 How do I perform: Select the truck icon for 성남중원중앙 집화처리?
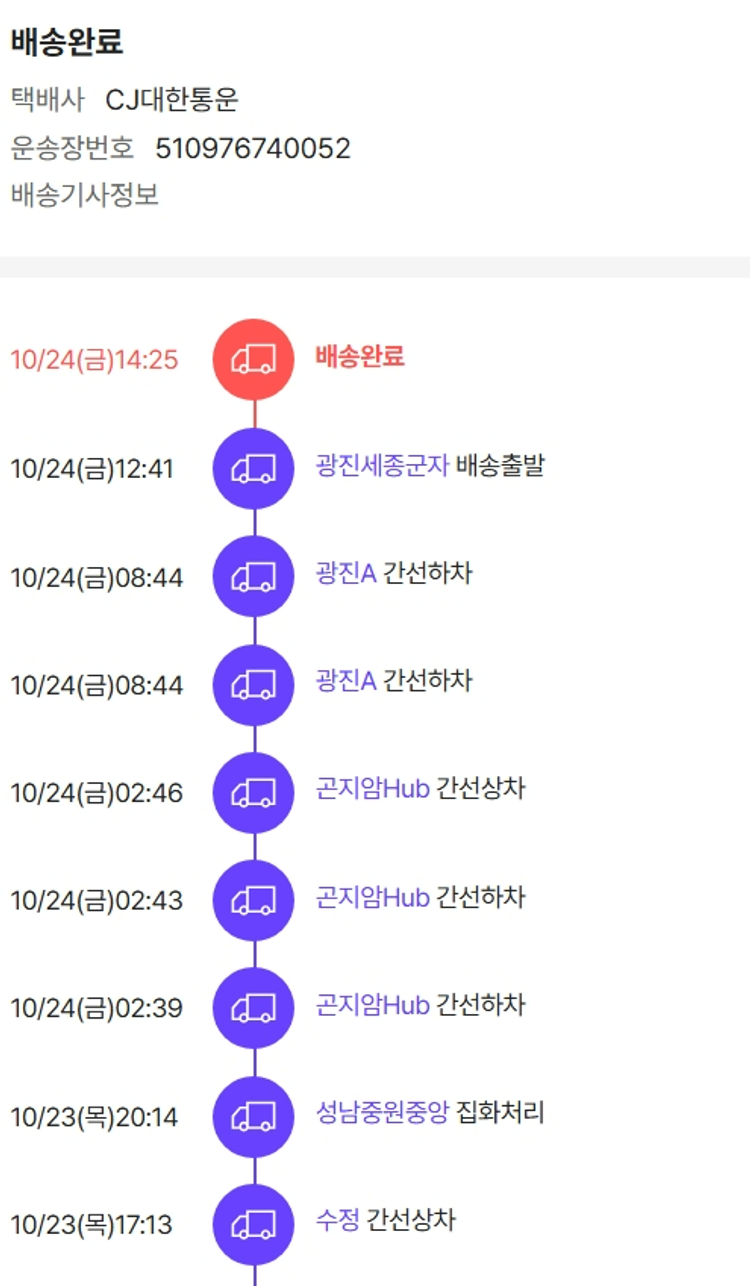[254, 1116]
